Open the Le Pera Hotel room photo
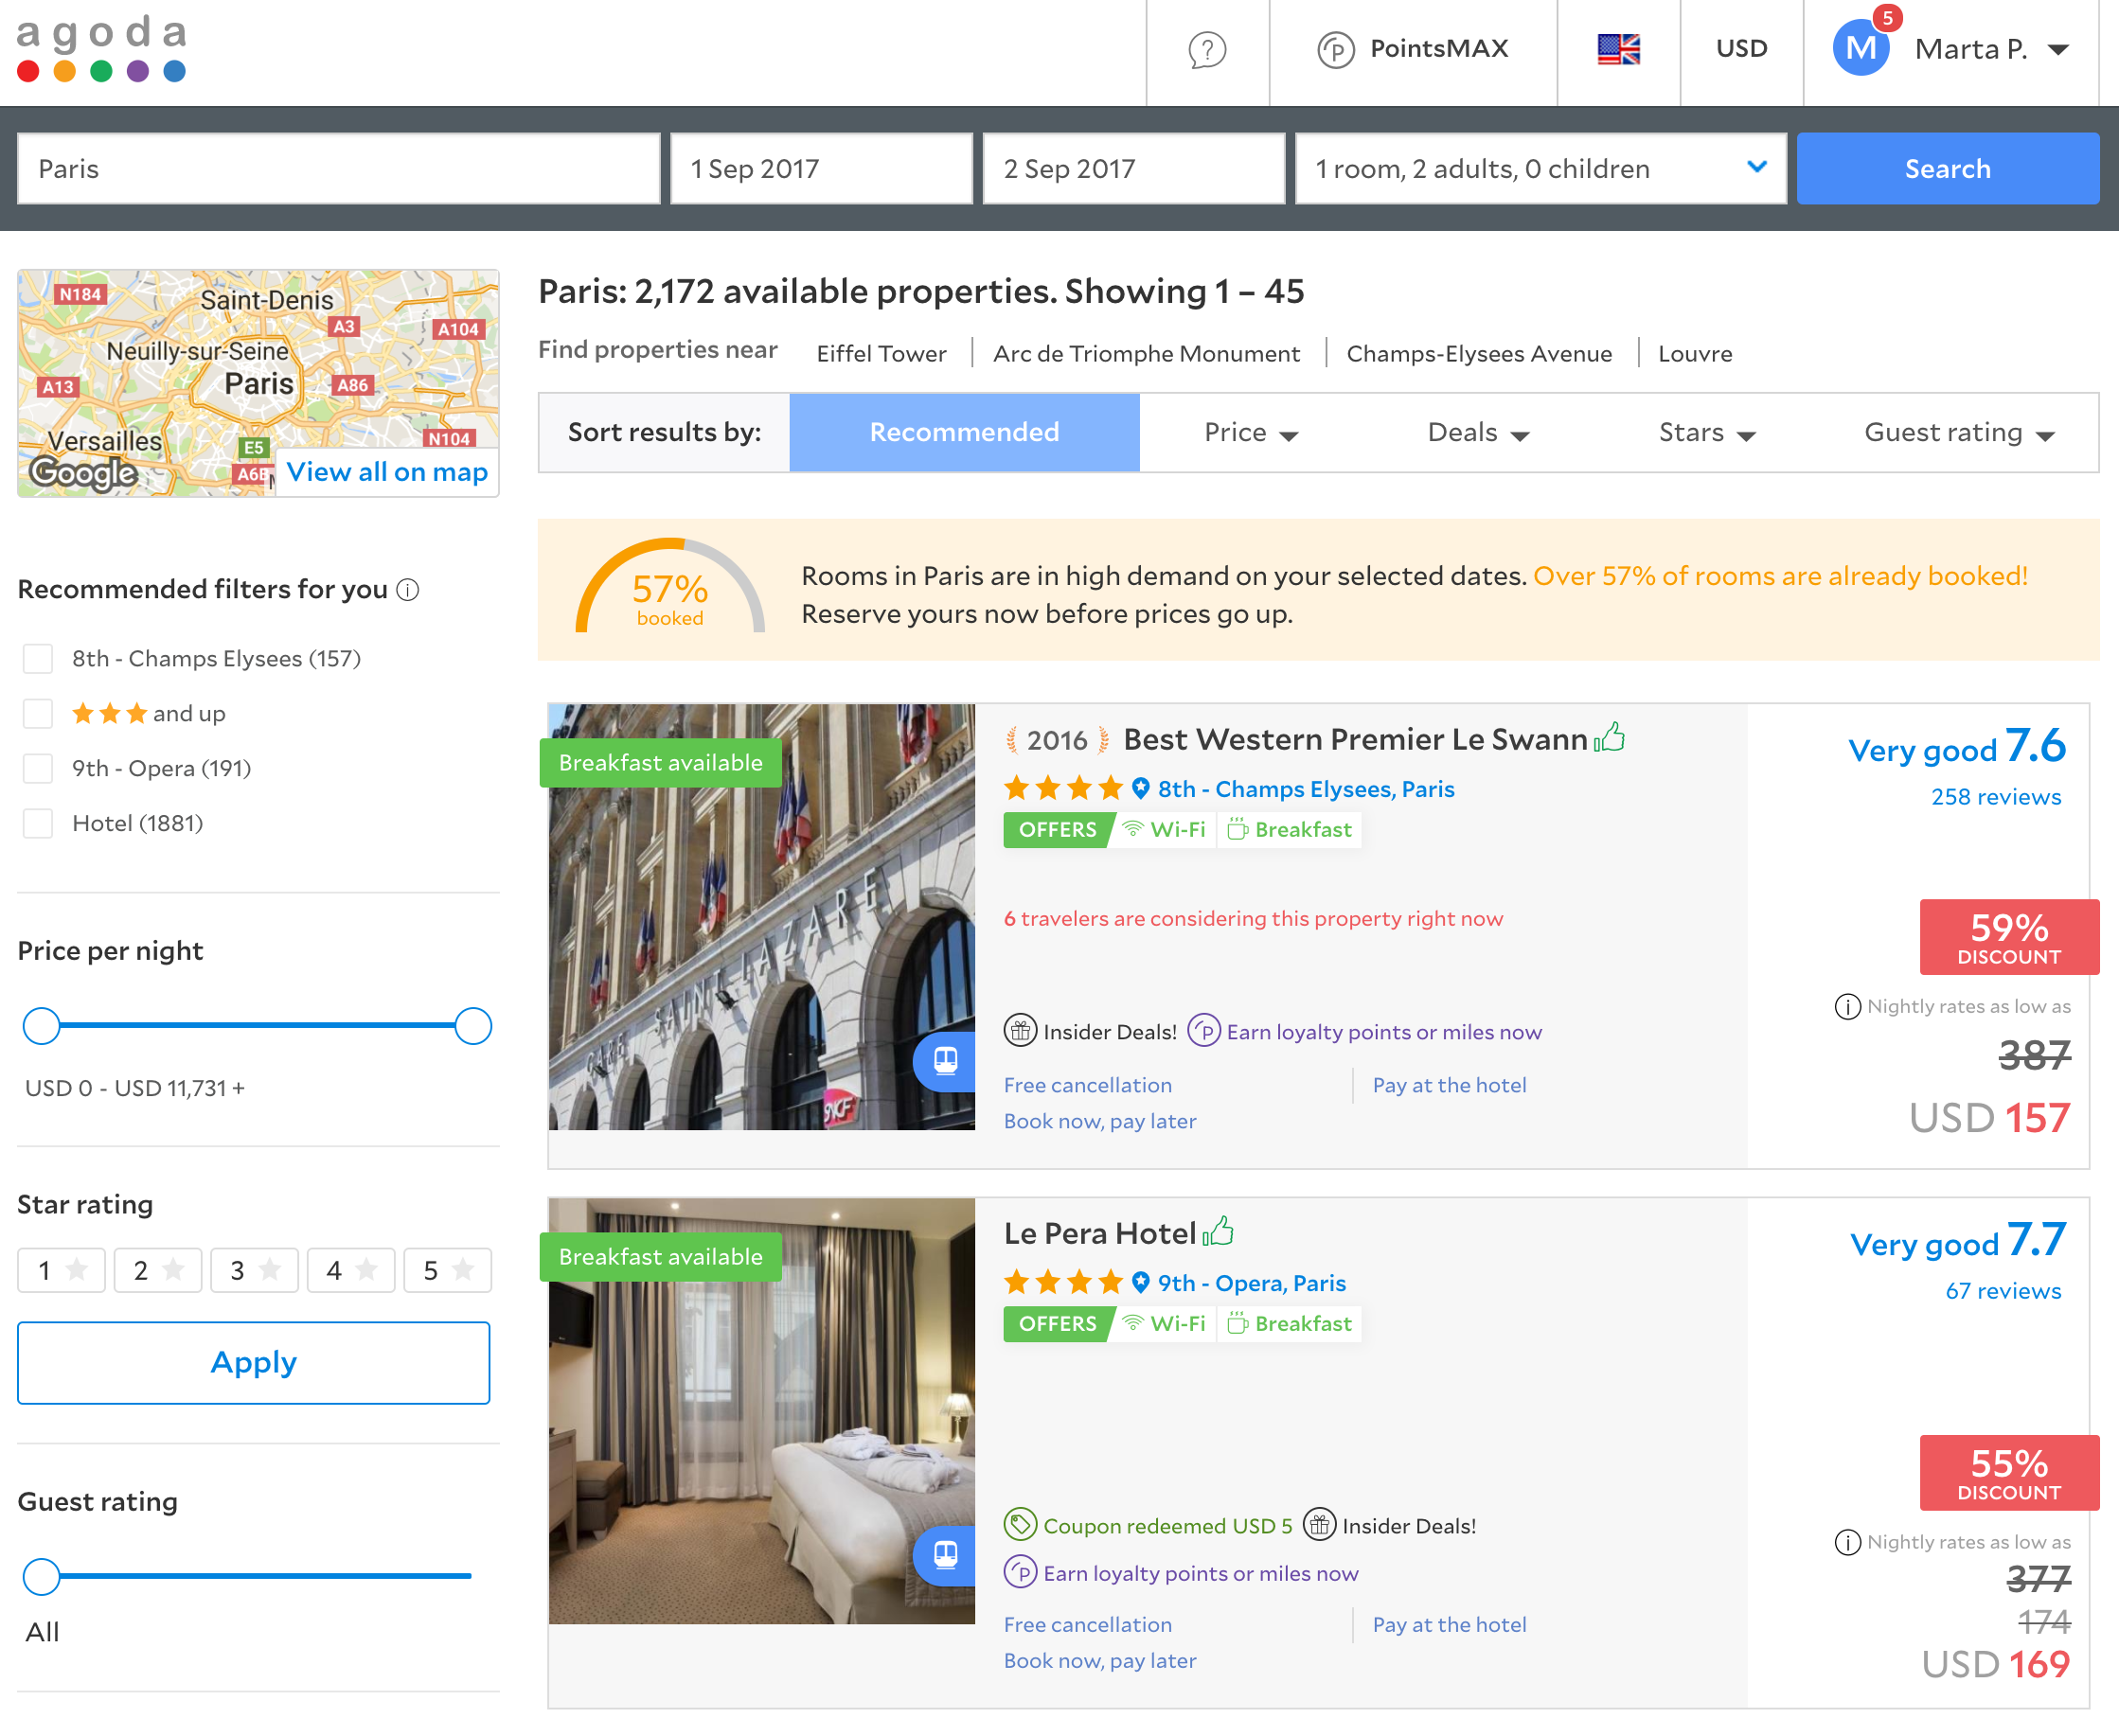The height and width of the screenshot is (1736, 2119). click(x=761, y=1410)
